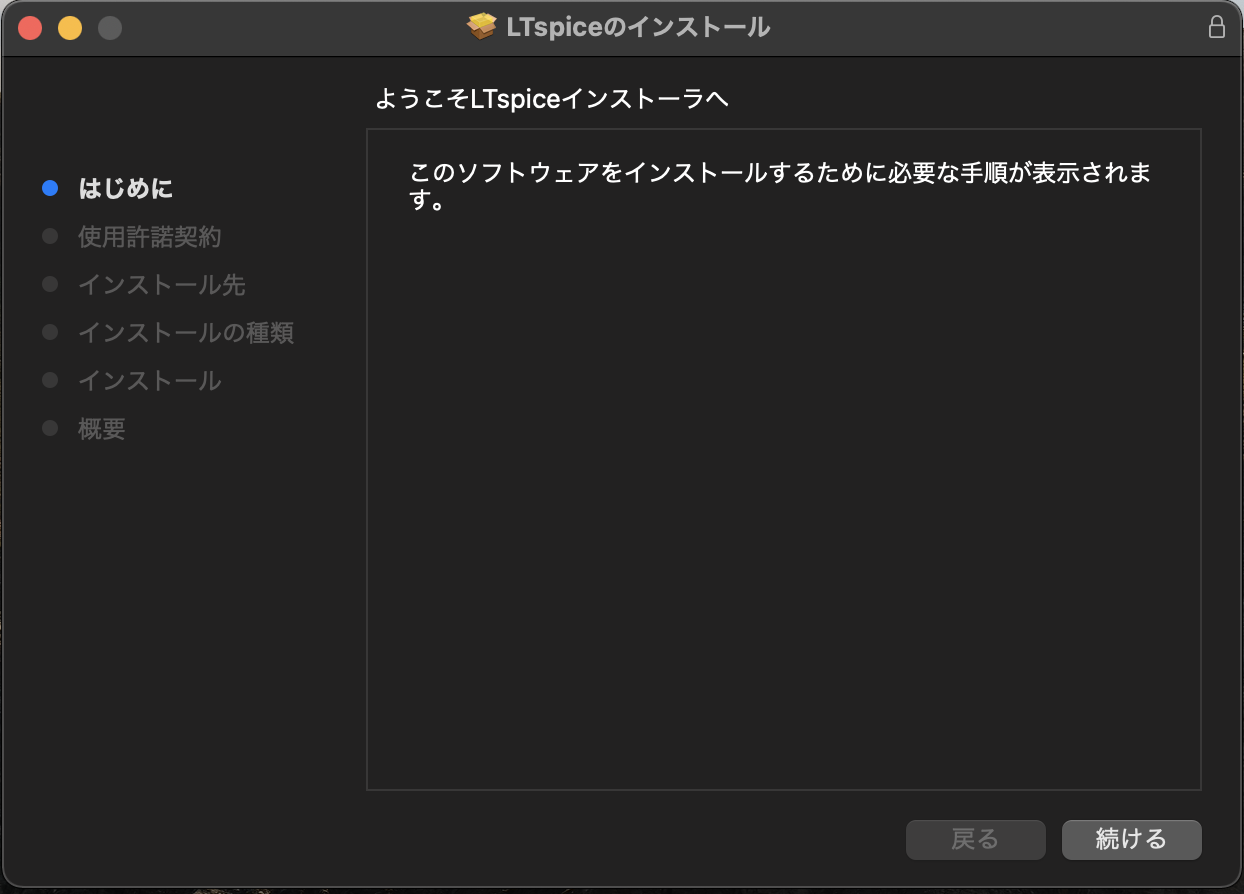Viewport: 1244px width, 894px height.
Task: Select the インストールの種類 step
Action: click(186, 333)
